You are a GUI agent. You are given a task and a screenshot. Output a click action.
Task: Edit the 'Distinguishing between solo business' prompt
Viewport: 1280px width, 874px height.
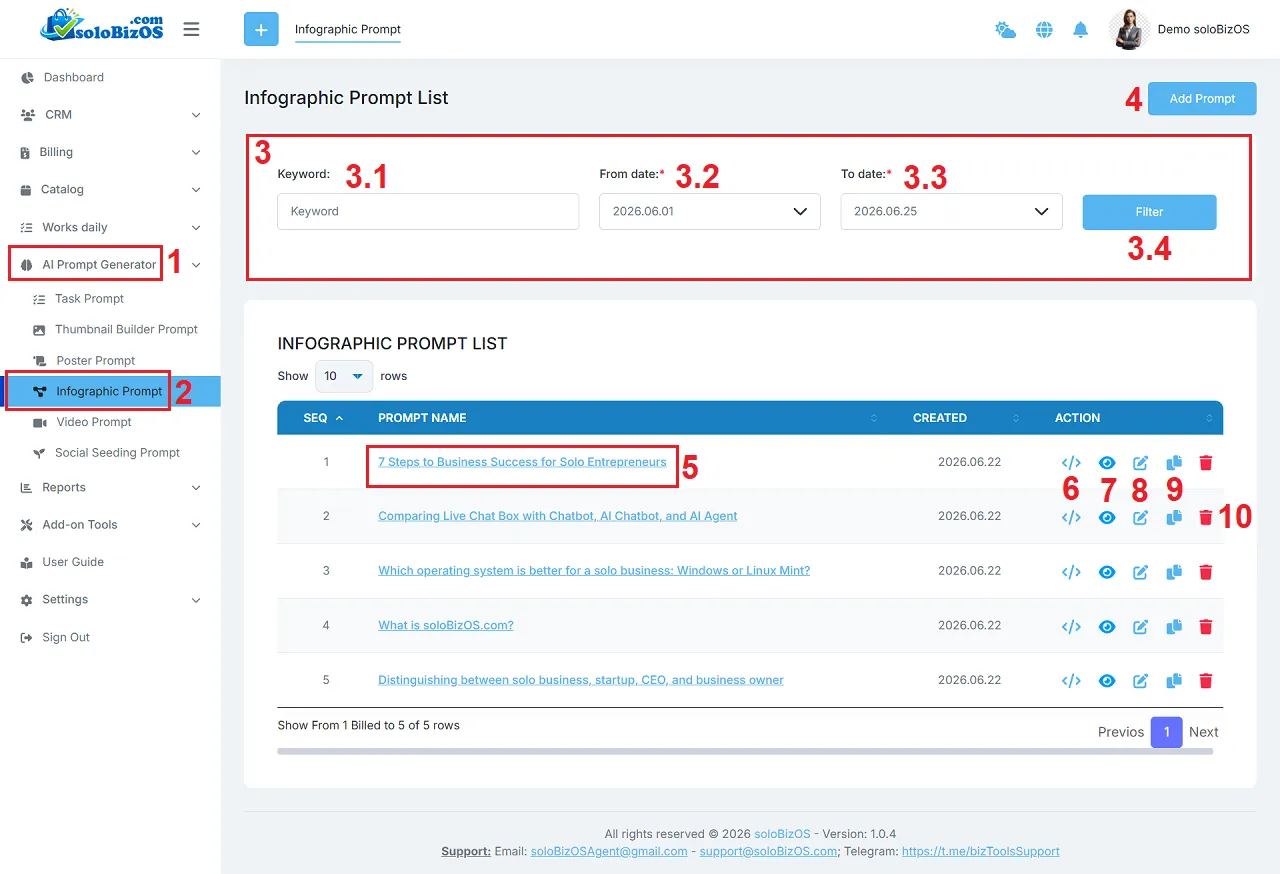(1140, 681)
